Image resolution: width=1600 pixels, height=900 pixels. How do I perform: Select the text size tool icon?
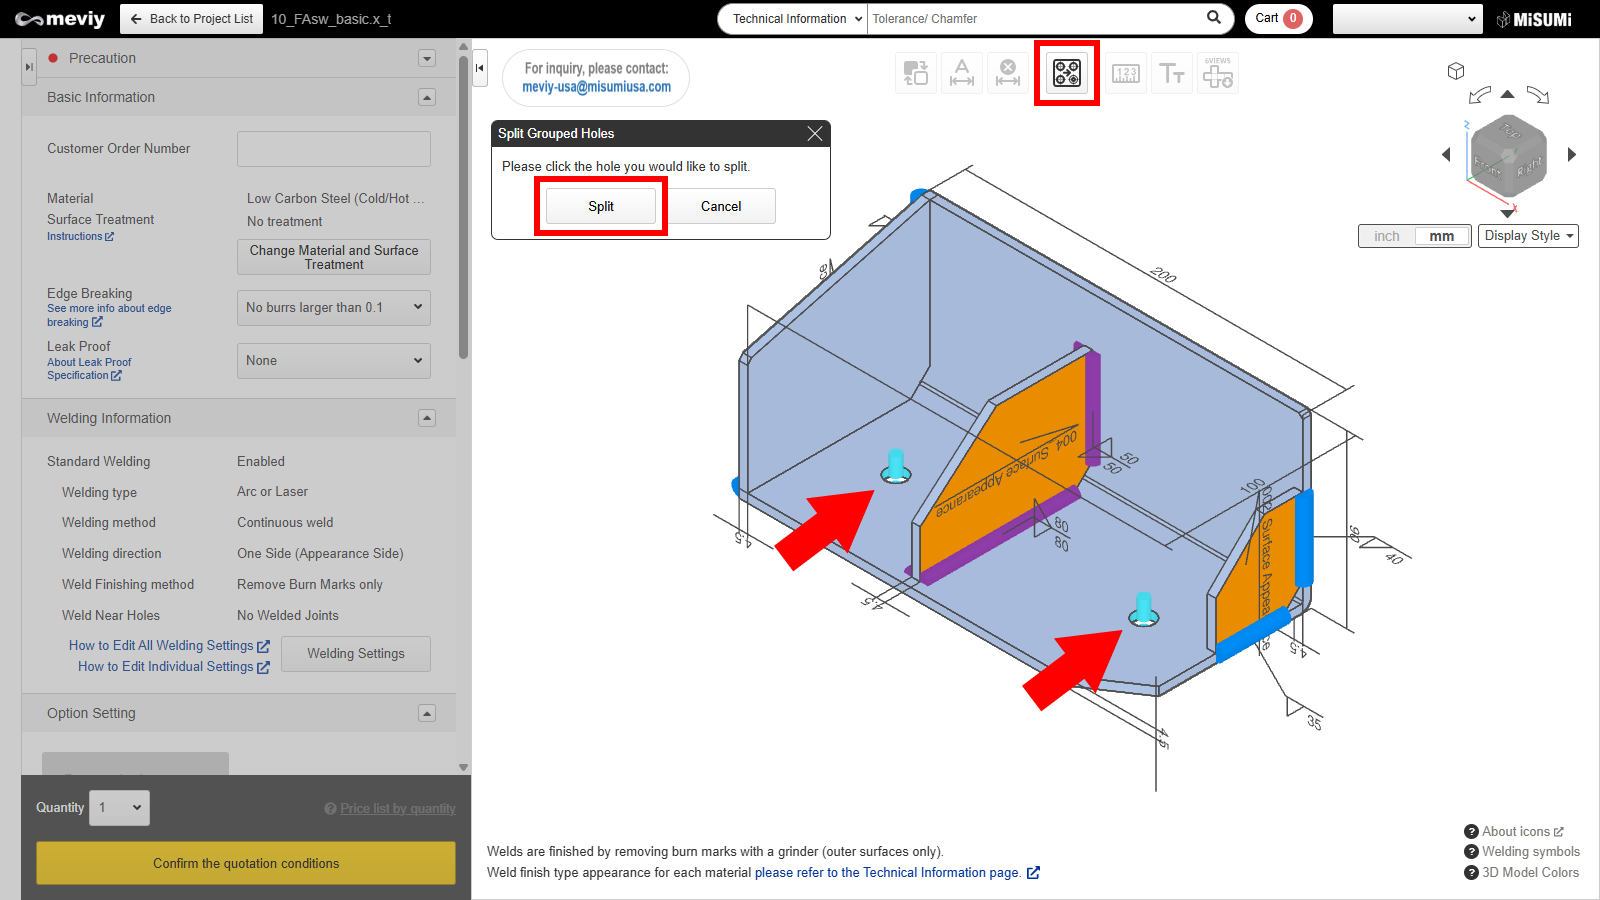(1171, 73)
